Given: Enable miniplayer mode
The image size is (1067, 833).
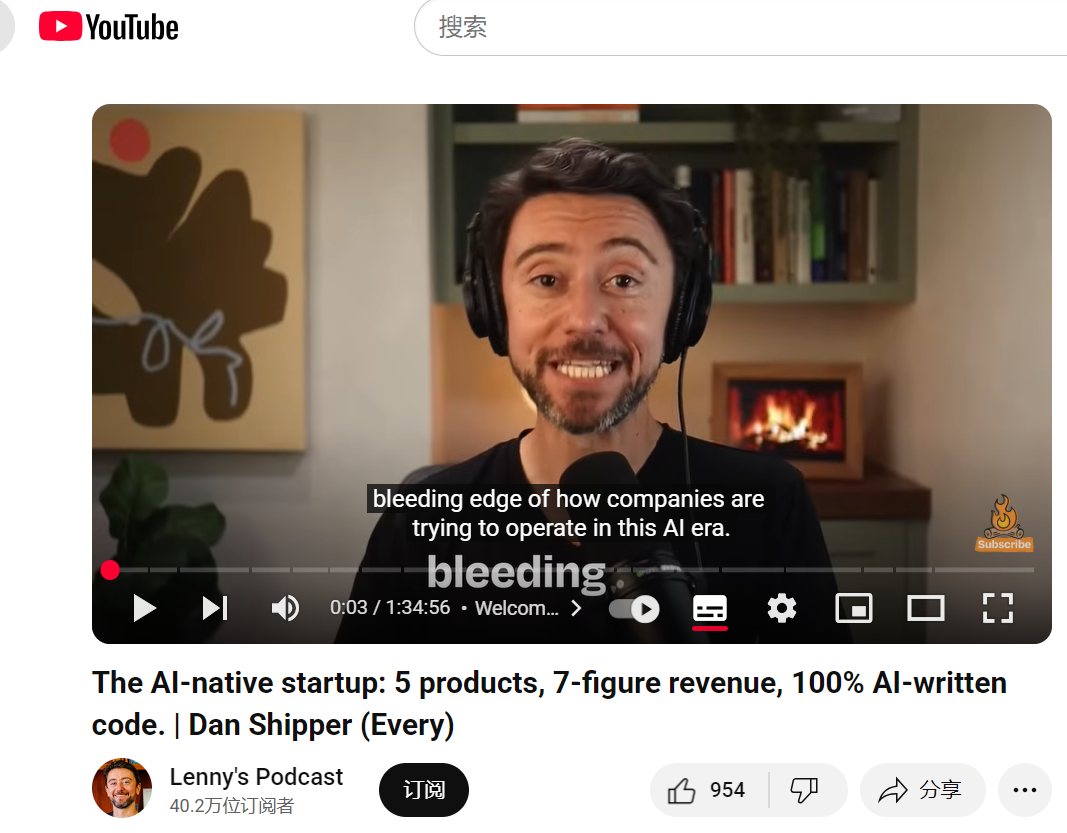Looking at the screenshot, I should (853, 608).
